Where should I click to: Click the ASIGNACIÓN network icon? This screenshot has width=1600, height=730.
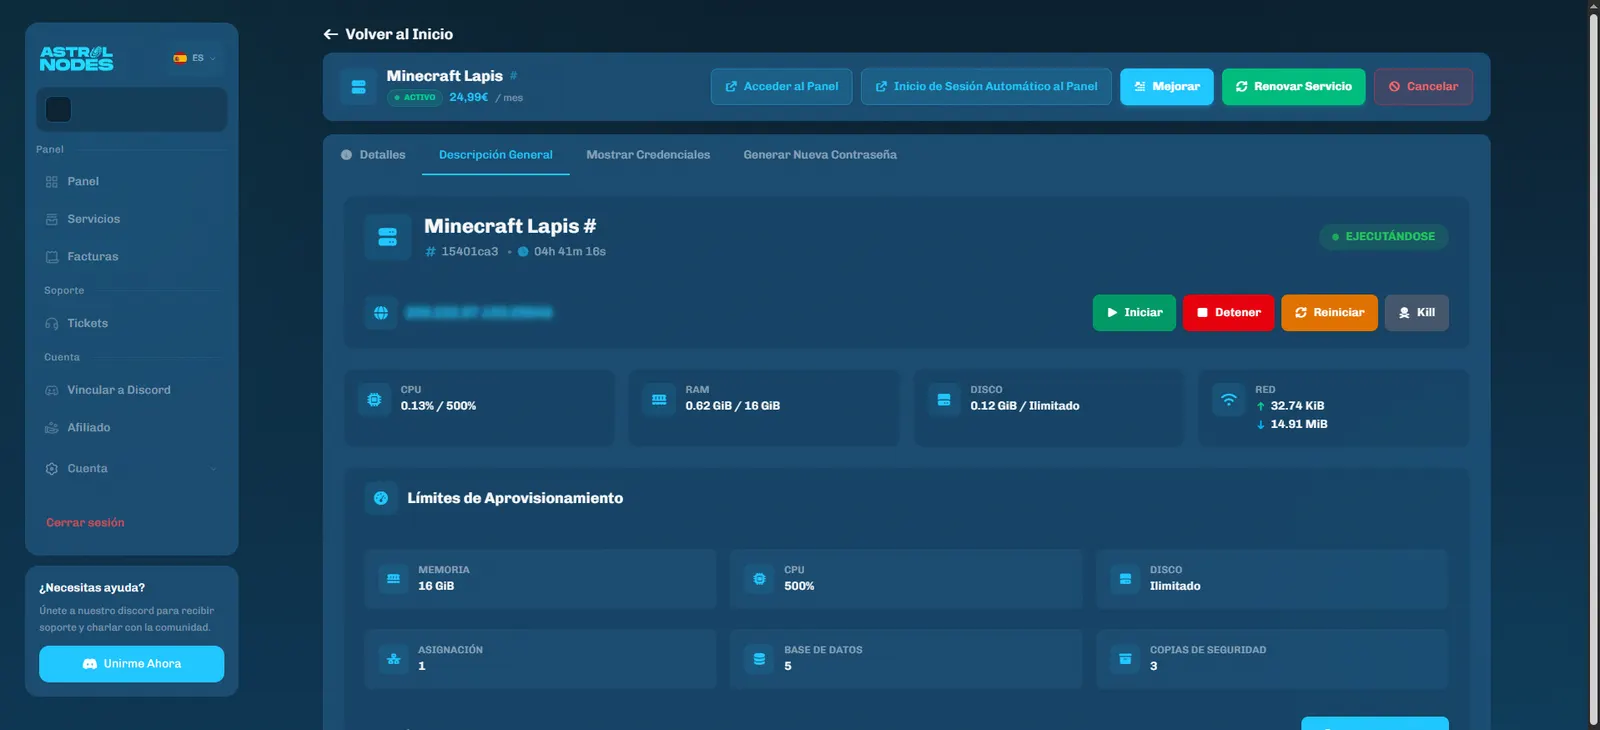(x=394, y=659)
